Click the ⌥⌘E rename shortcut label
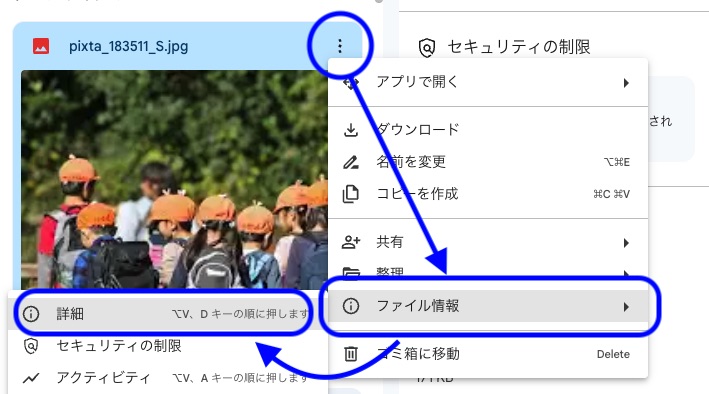This screenshot has width=709, height=394. click(616, 162)
